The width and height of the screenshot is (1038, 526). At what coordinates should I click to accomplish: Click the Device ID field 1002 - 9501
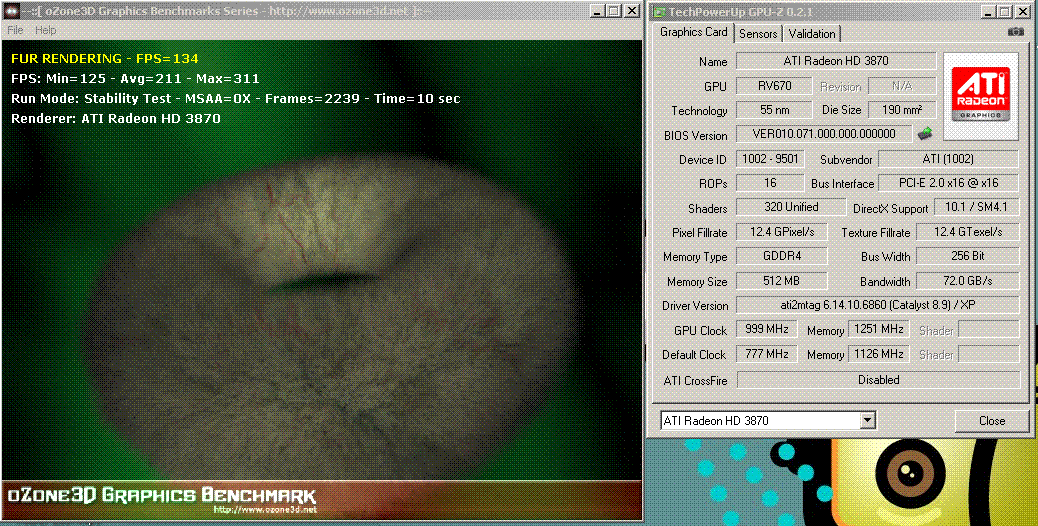click(x=770, y=159)
